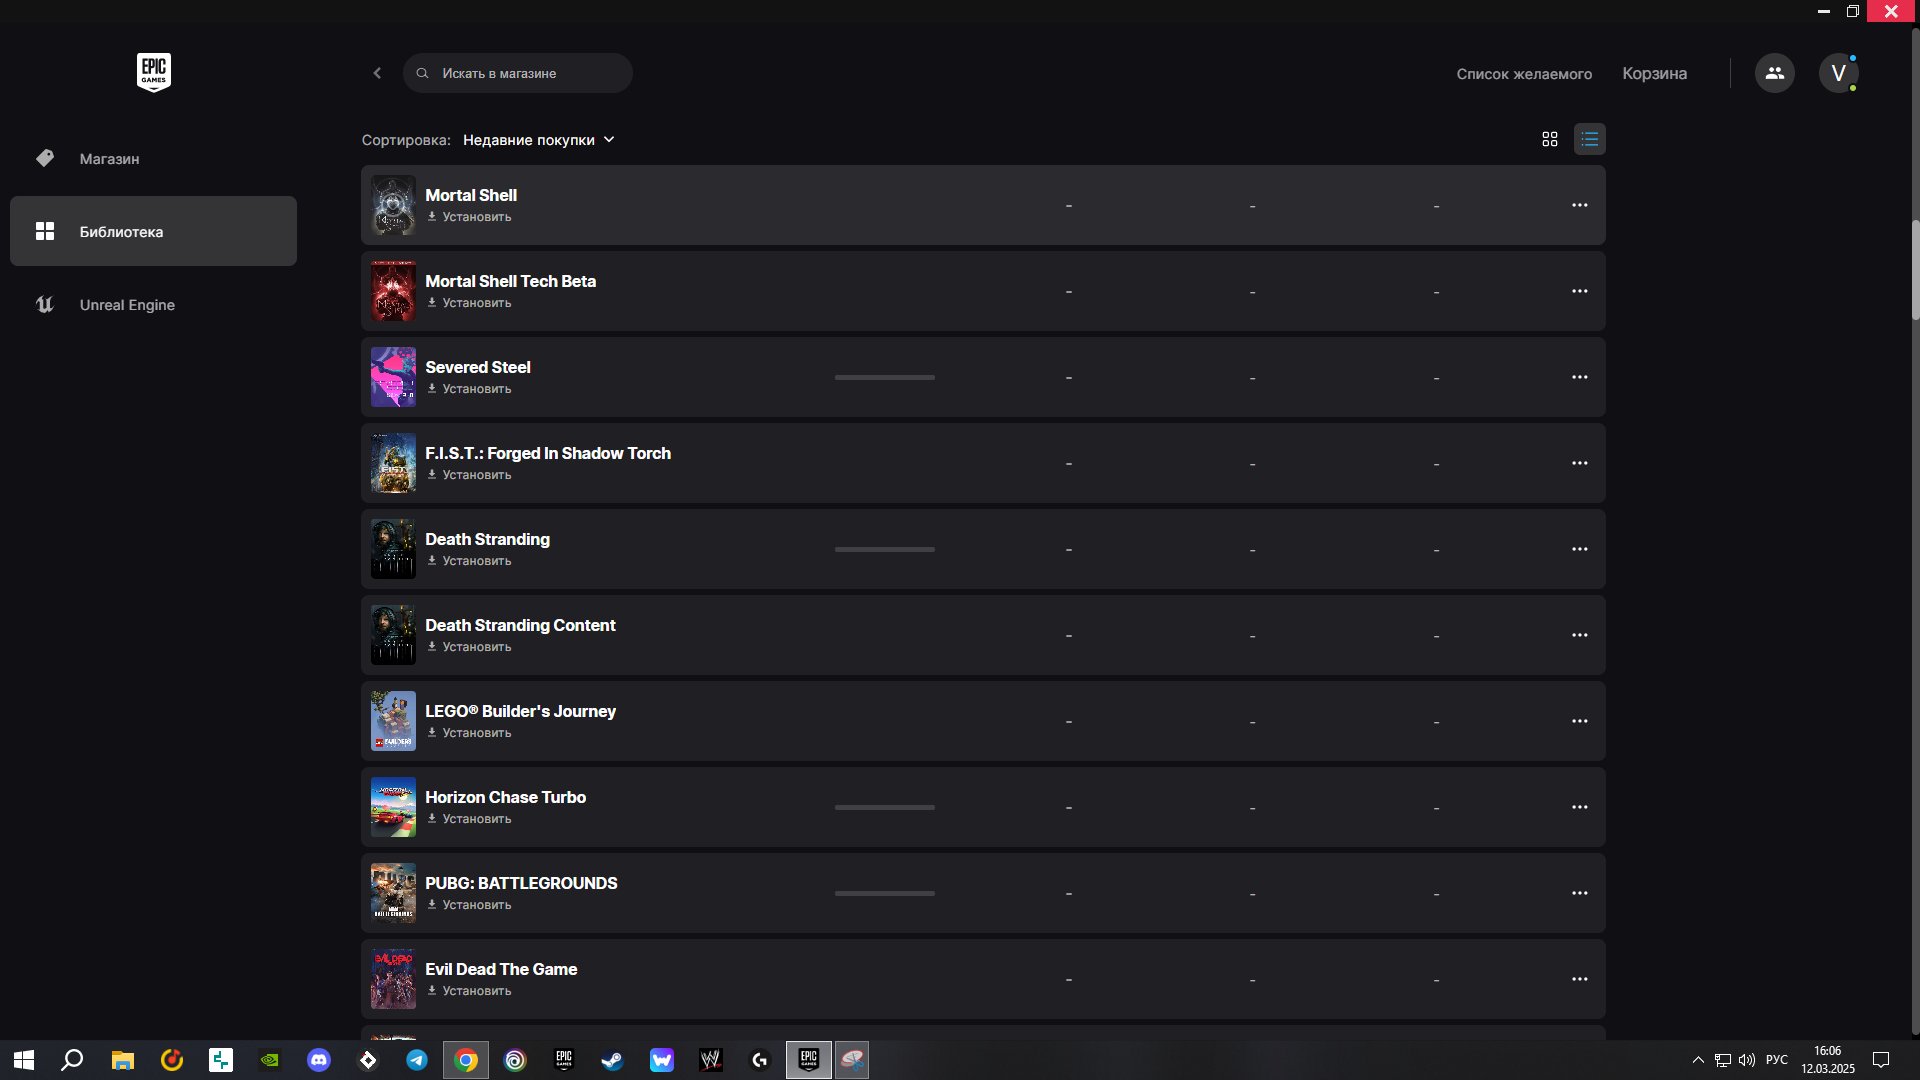The image size is (1920, 1080).
Task: Click the Epic Games logo
Action: (154, 72)
